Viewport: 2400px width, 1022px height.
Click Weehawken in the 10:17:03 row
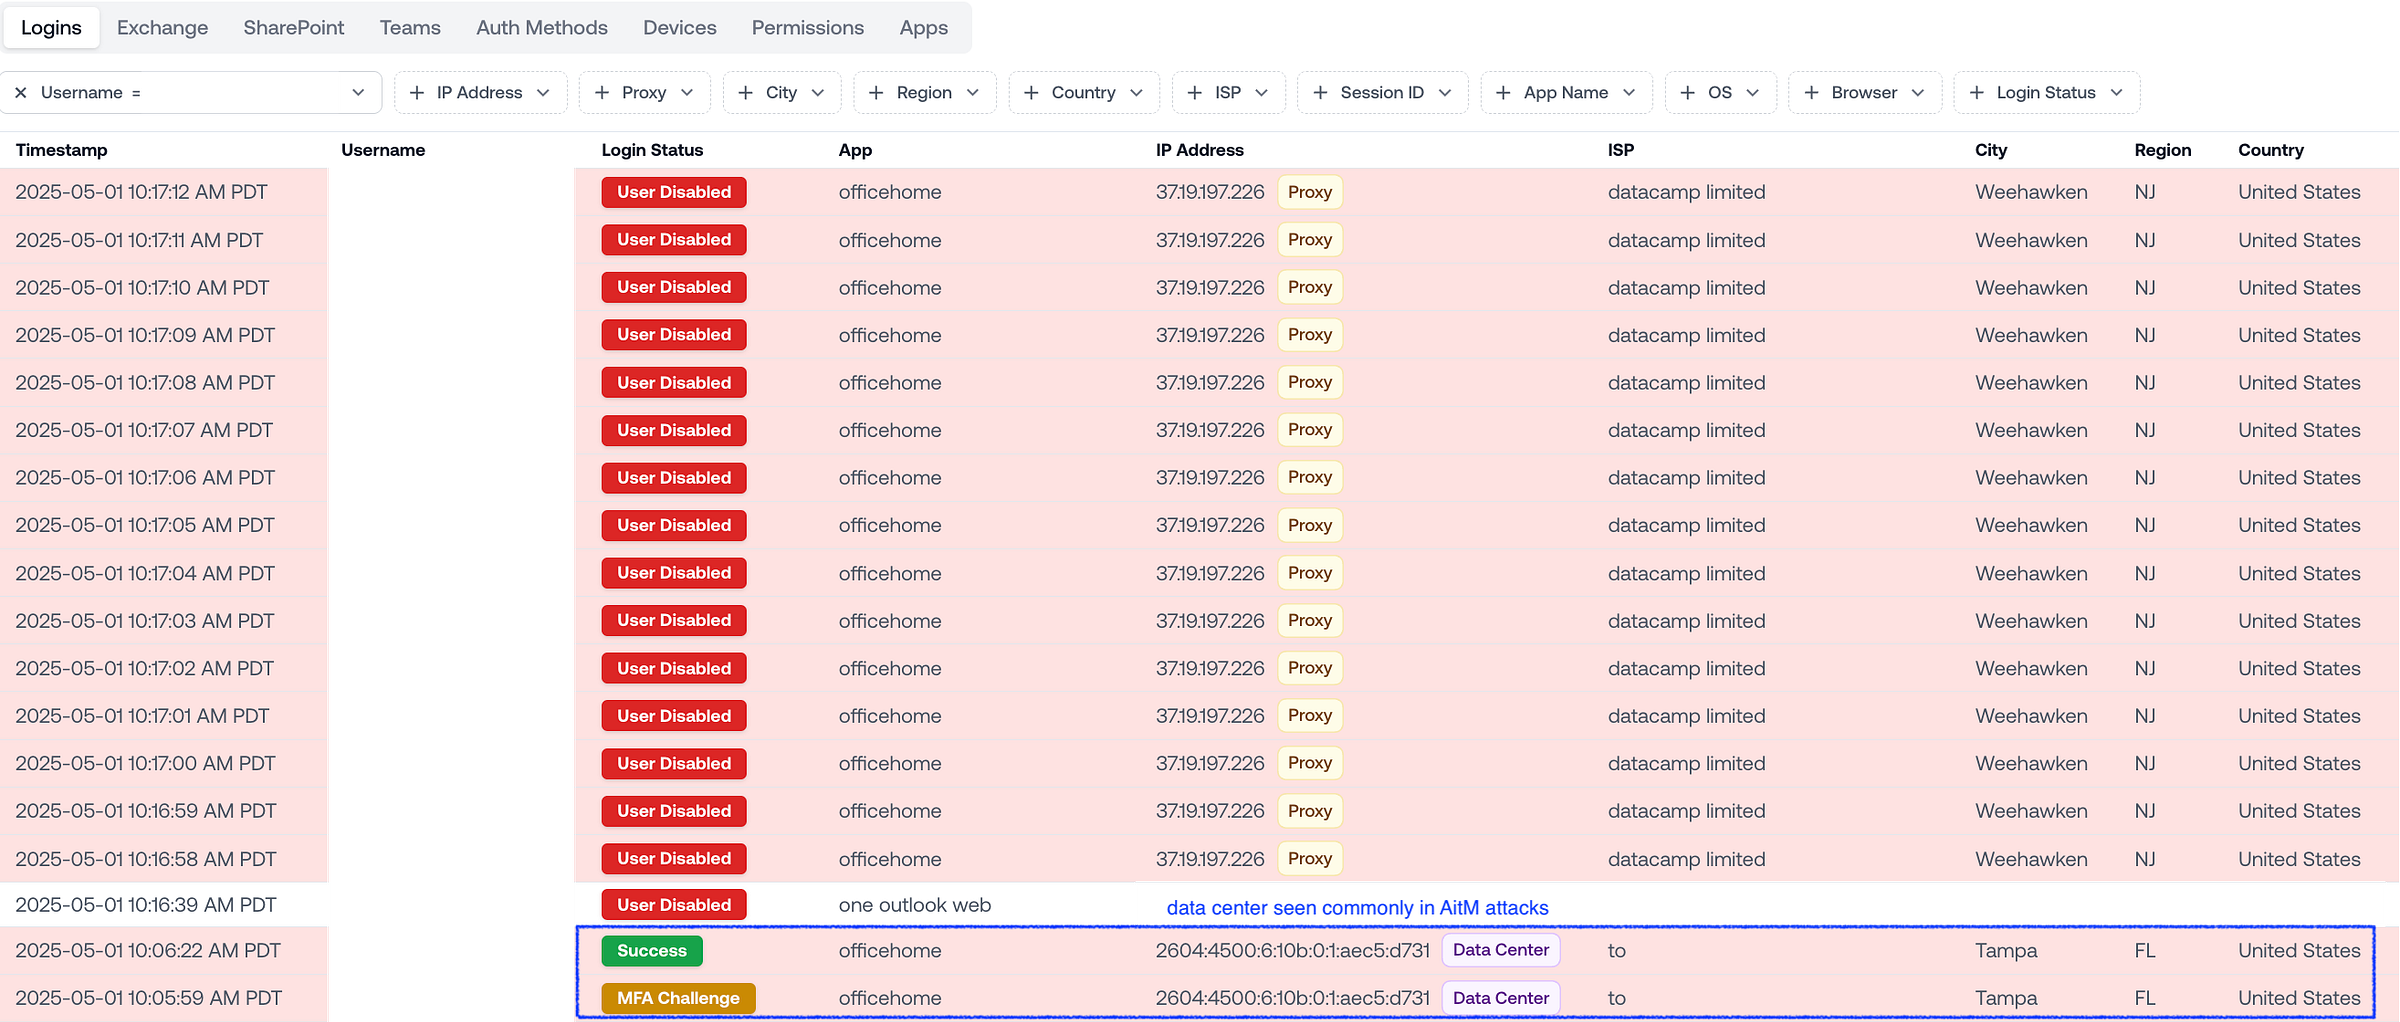(2031, 621)
